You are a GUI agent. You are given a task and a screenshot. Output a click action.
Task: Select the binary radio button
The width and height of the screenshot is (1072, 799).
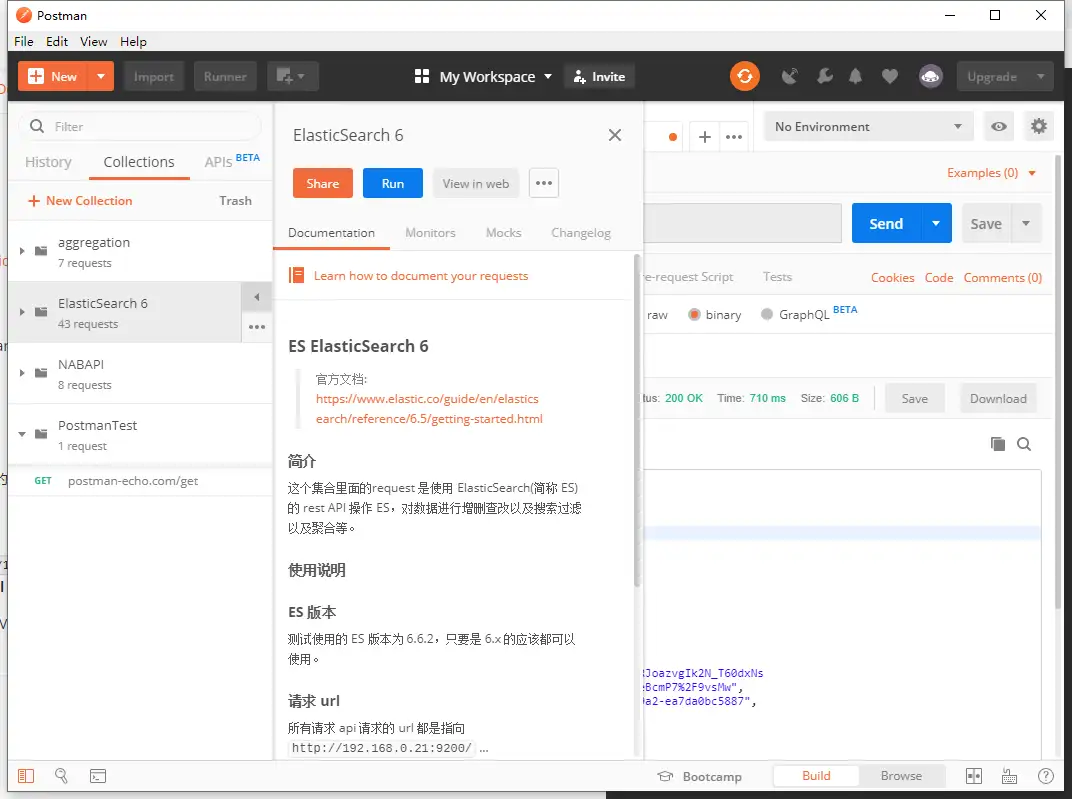(695, 314)
